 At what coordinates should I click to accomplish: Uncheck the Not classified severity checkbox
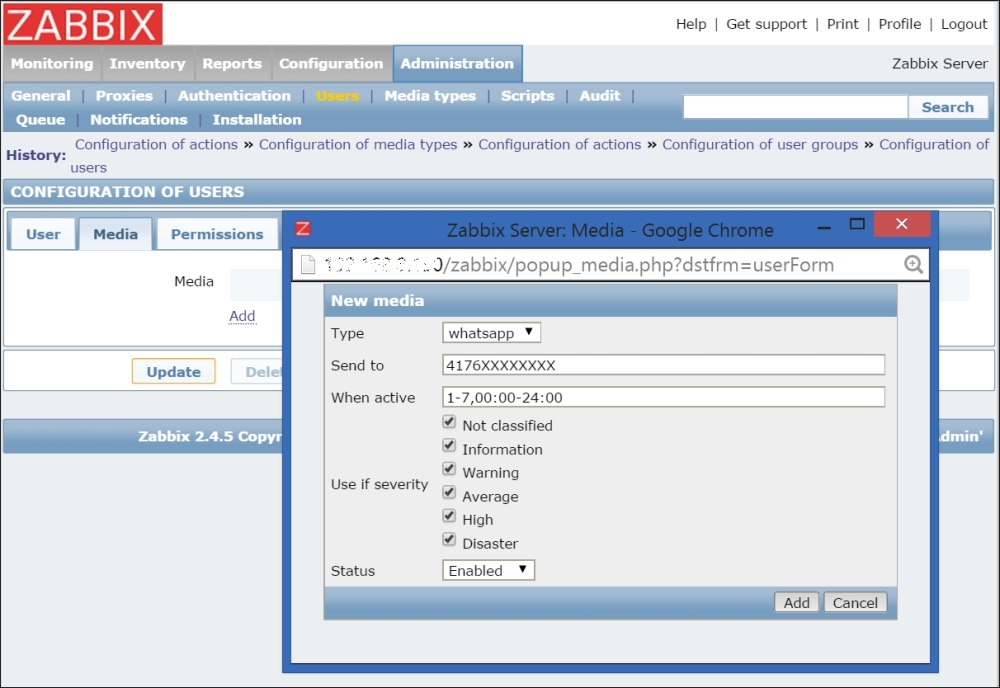coord(449,423)
